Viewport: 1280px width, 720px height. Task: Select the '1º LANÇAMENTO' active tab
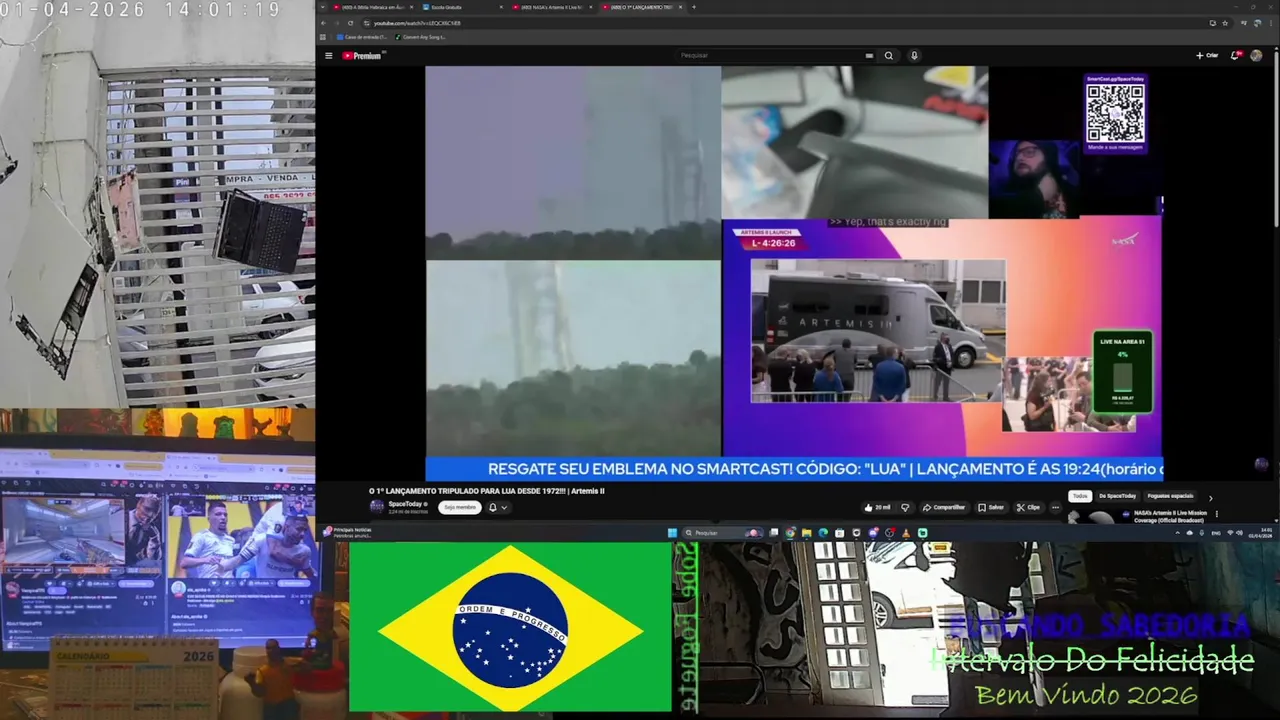click(643, 7)
